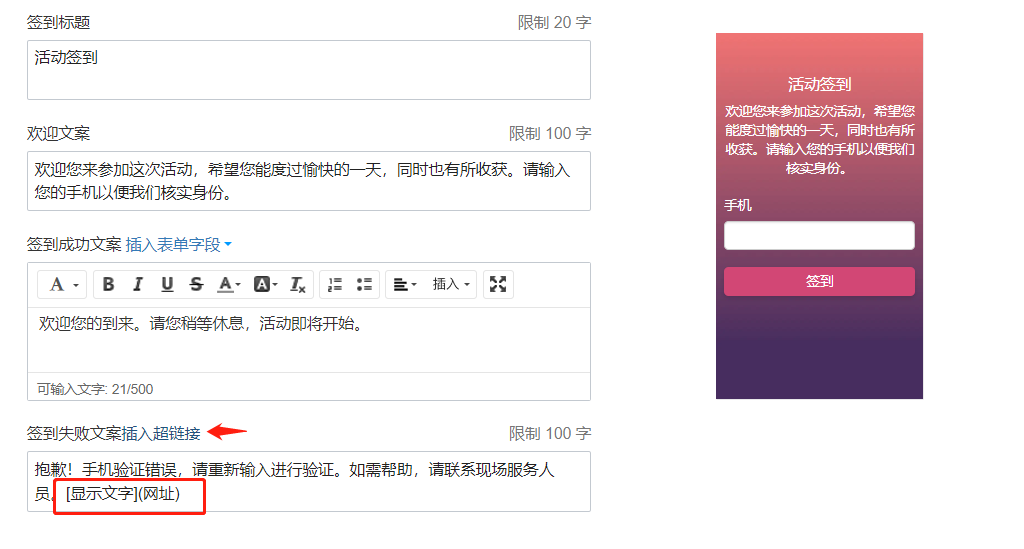Viewport: 1024px width, 549px height.
Task: Open the text color dropdown
Action: 229,285
